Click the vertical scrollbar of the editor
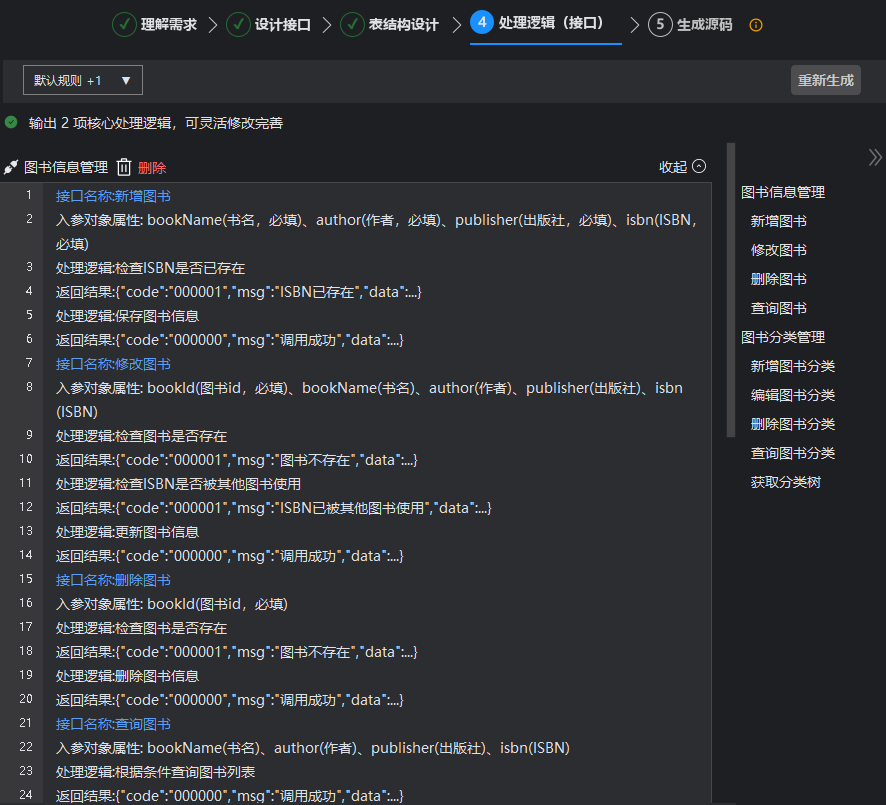 pyautogui.click(x=731, y=290)
